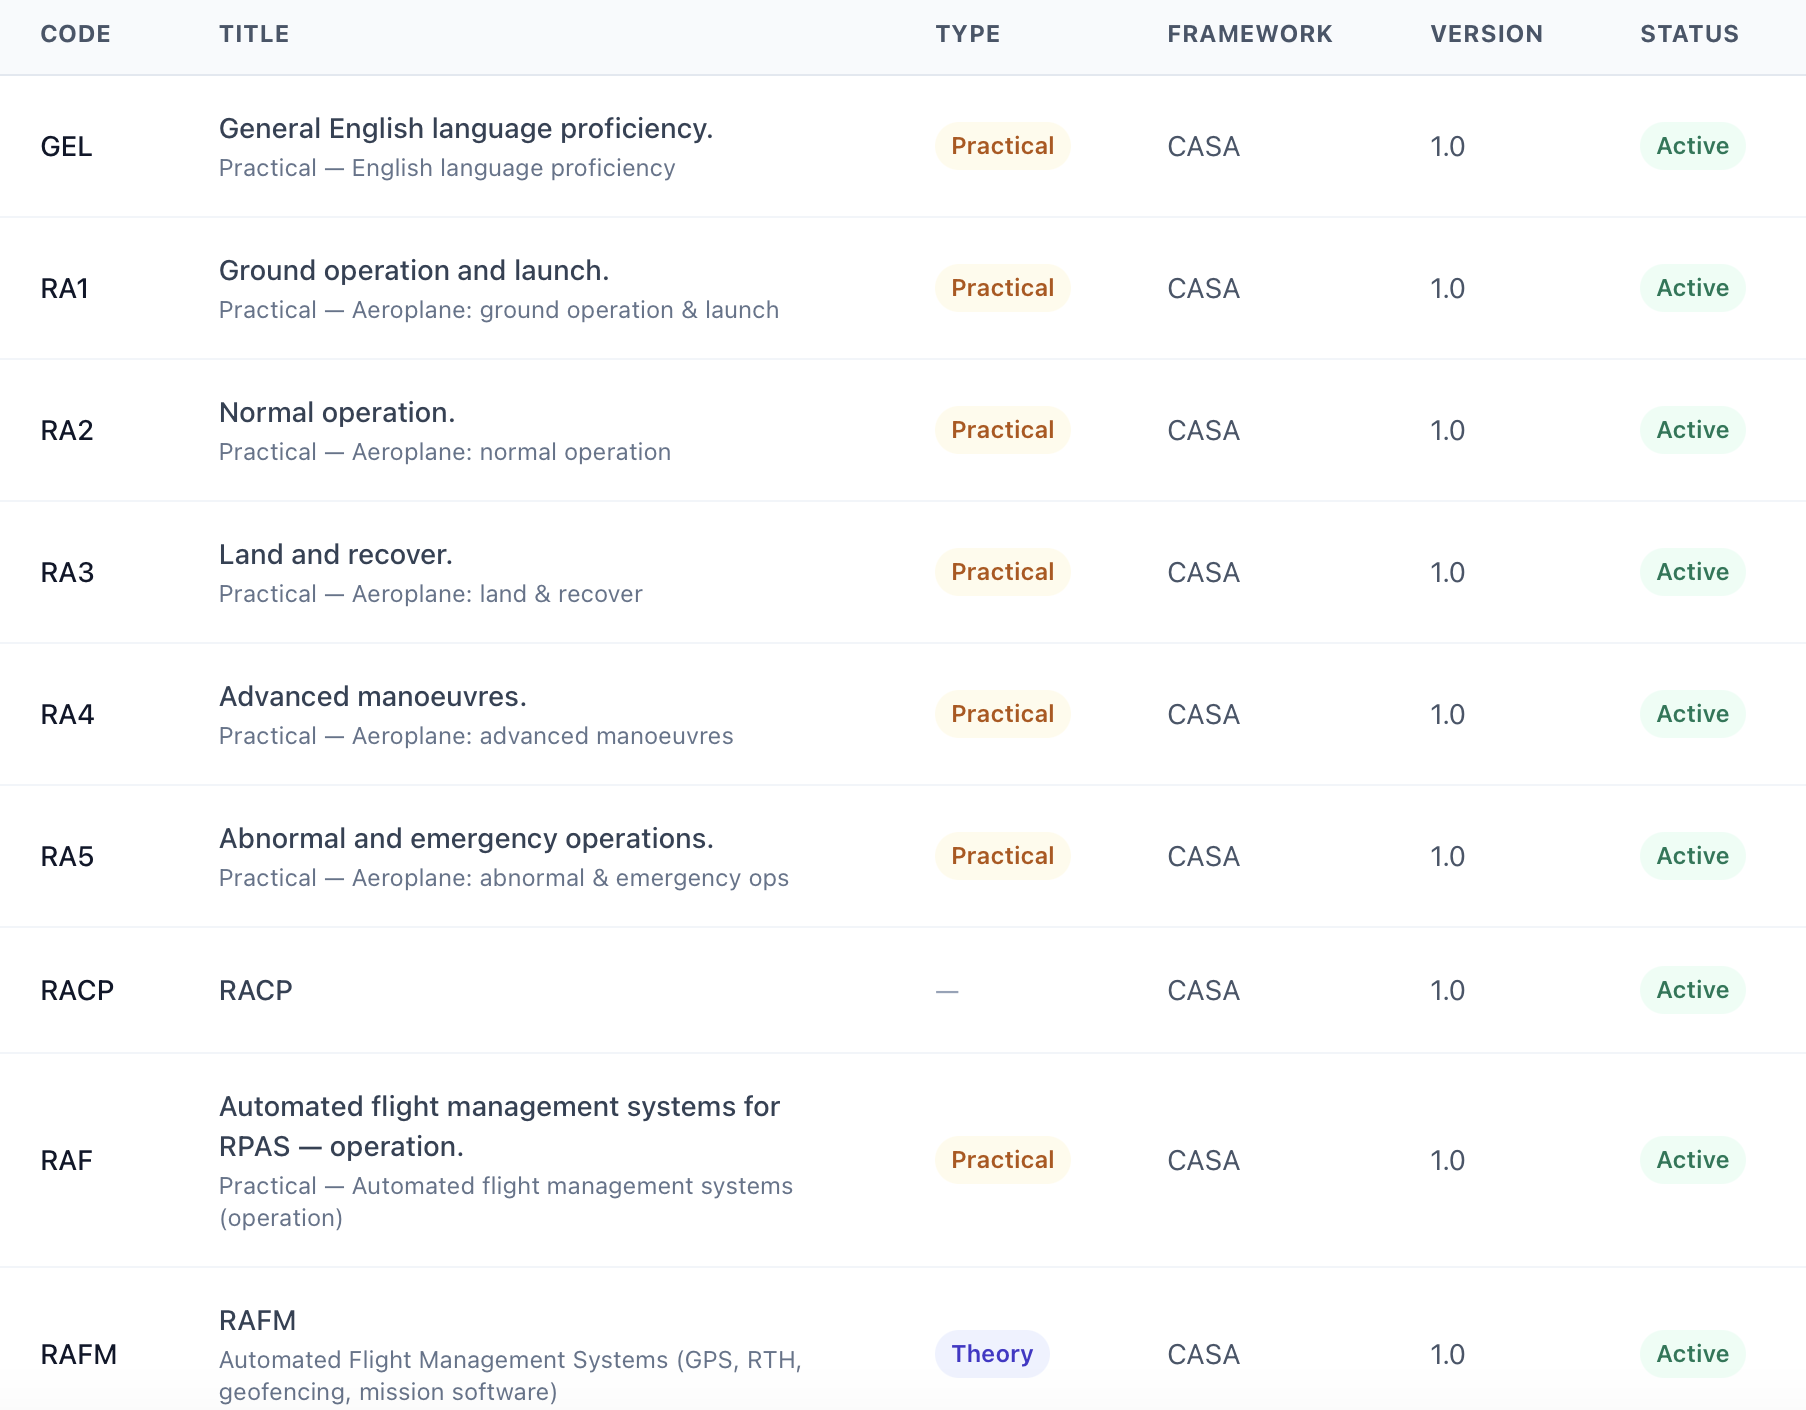
Task: Click the Active status badge for RACP
Action: pyautogui.click(x=1692, y=990)
